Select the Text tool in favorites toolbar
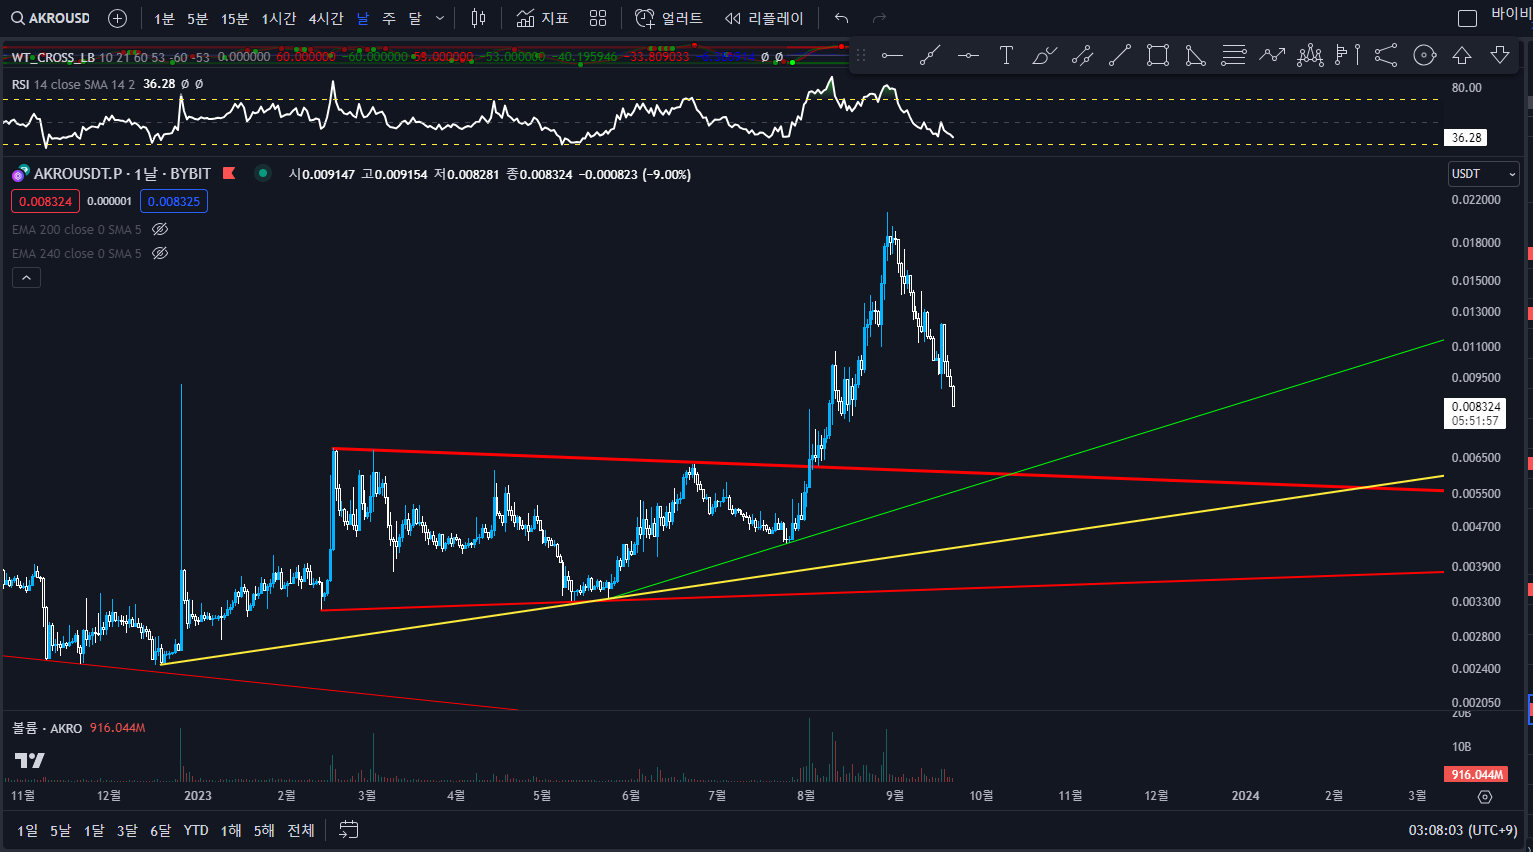 [x=1006, y=56]
